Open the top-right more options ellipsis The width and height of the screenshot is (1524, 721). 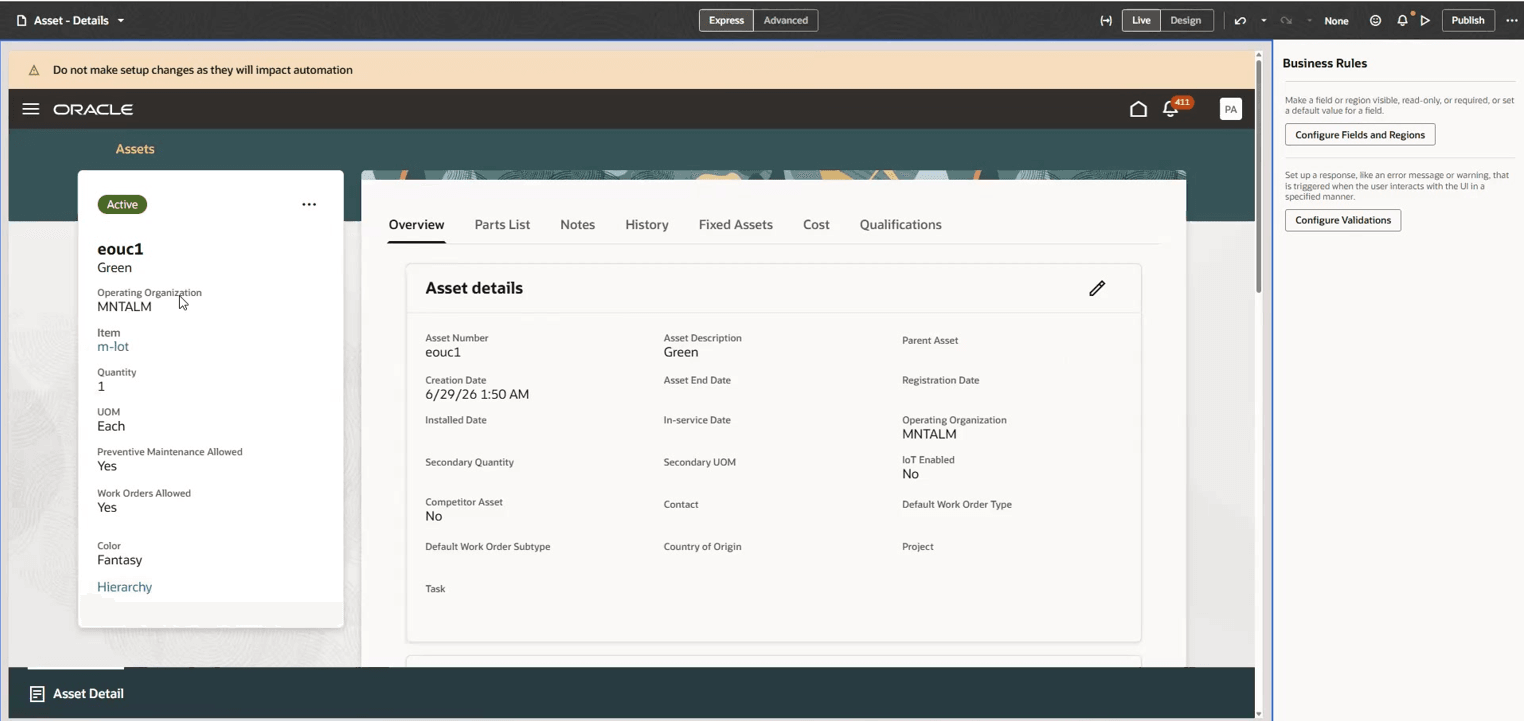[1512, 20]
